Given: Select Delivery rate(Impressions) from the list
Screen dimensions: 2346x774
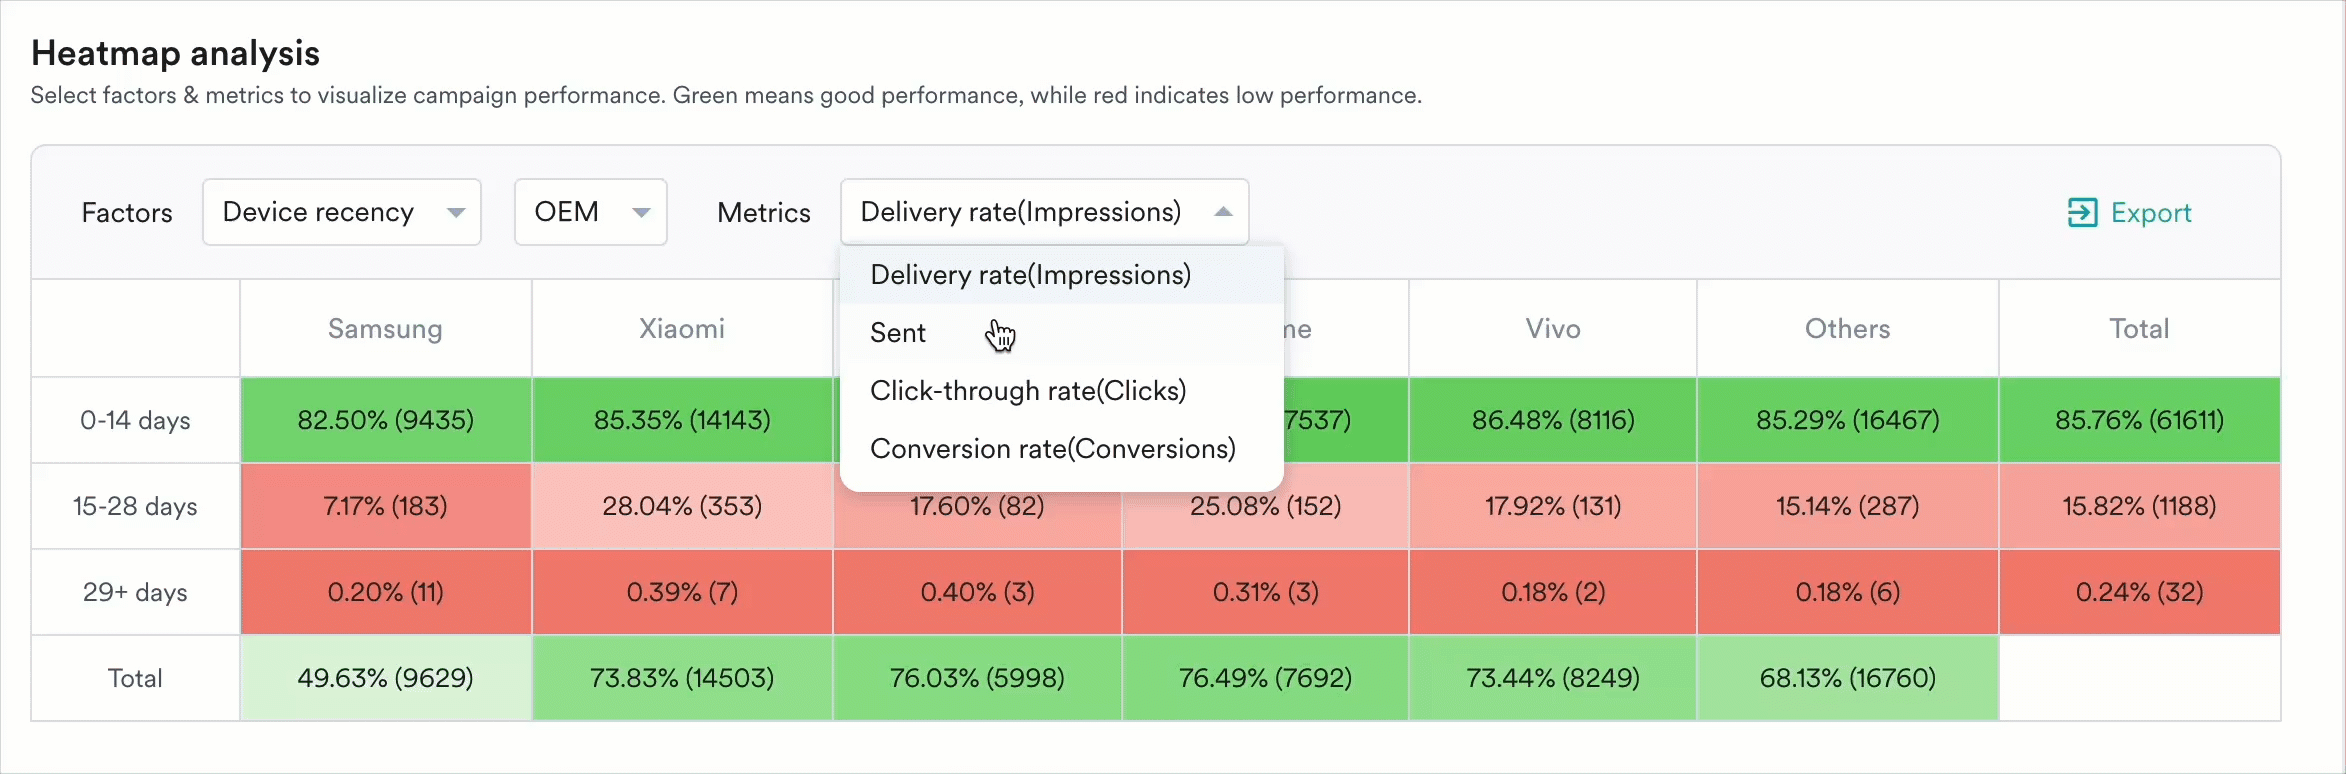Looking at the screenshot, I should click(x=1030, y=274).
